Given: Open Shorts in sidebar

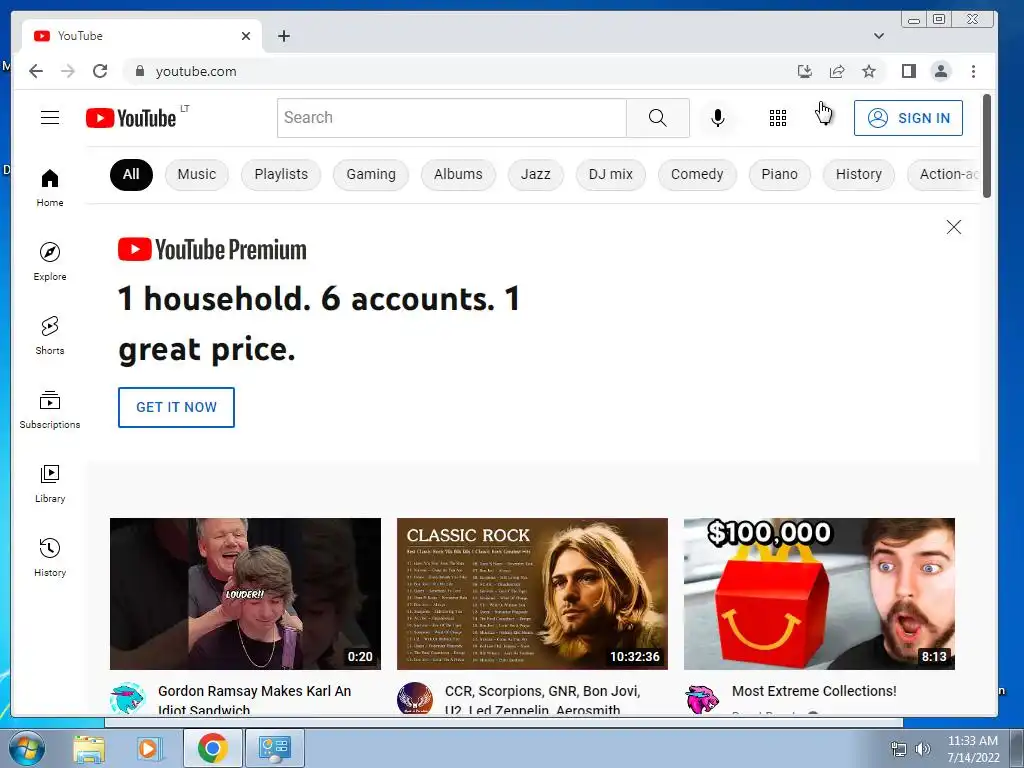Looking at the screenshot, I should (x=50, y=336).
